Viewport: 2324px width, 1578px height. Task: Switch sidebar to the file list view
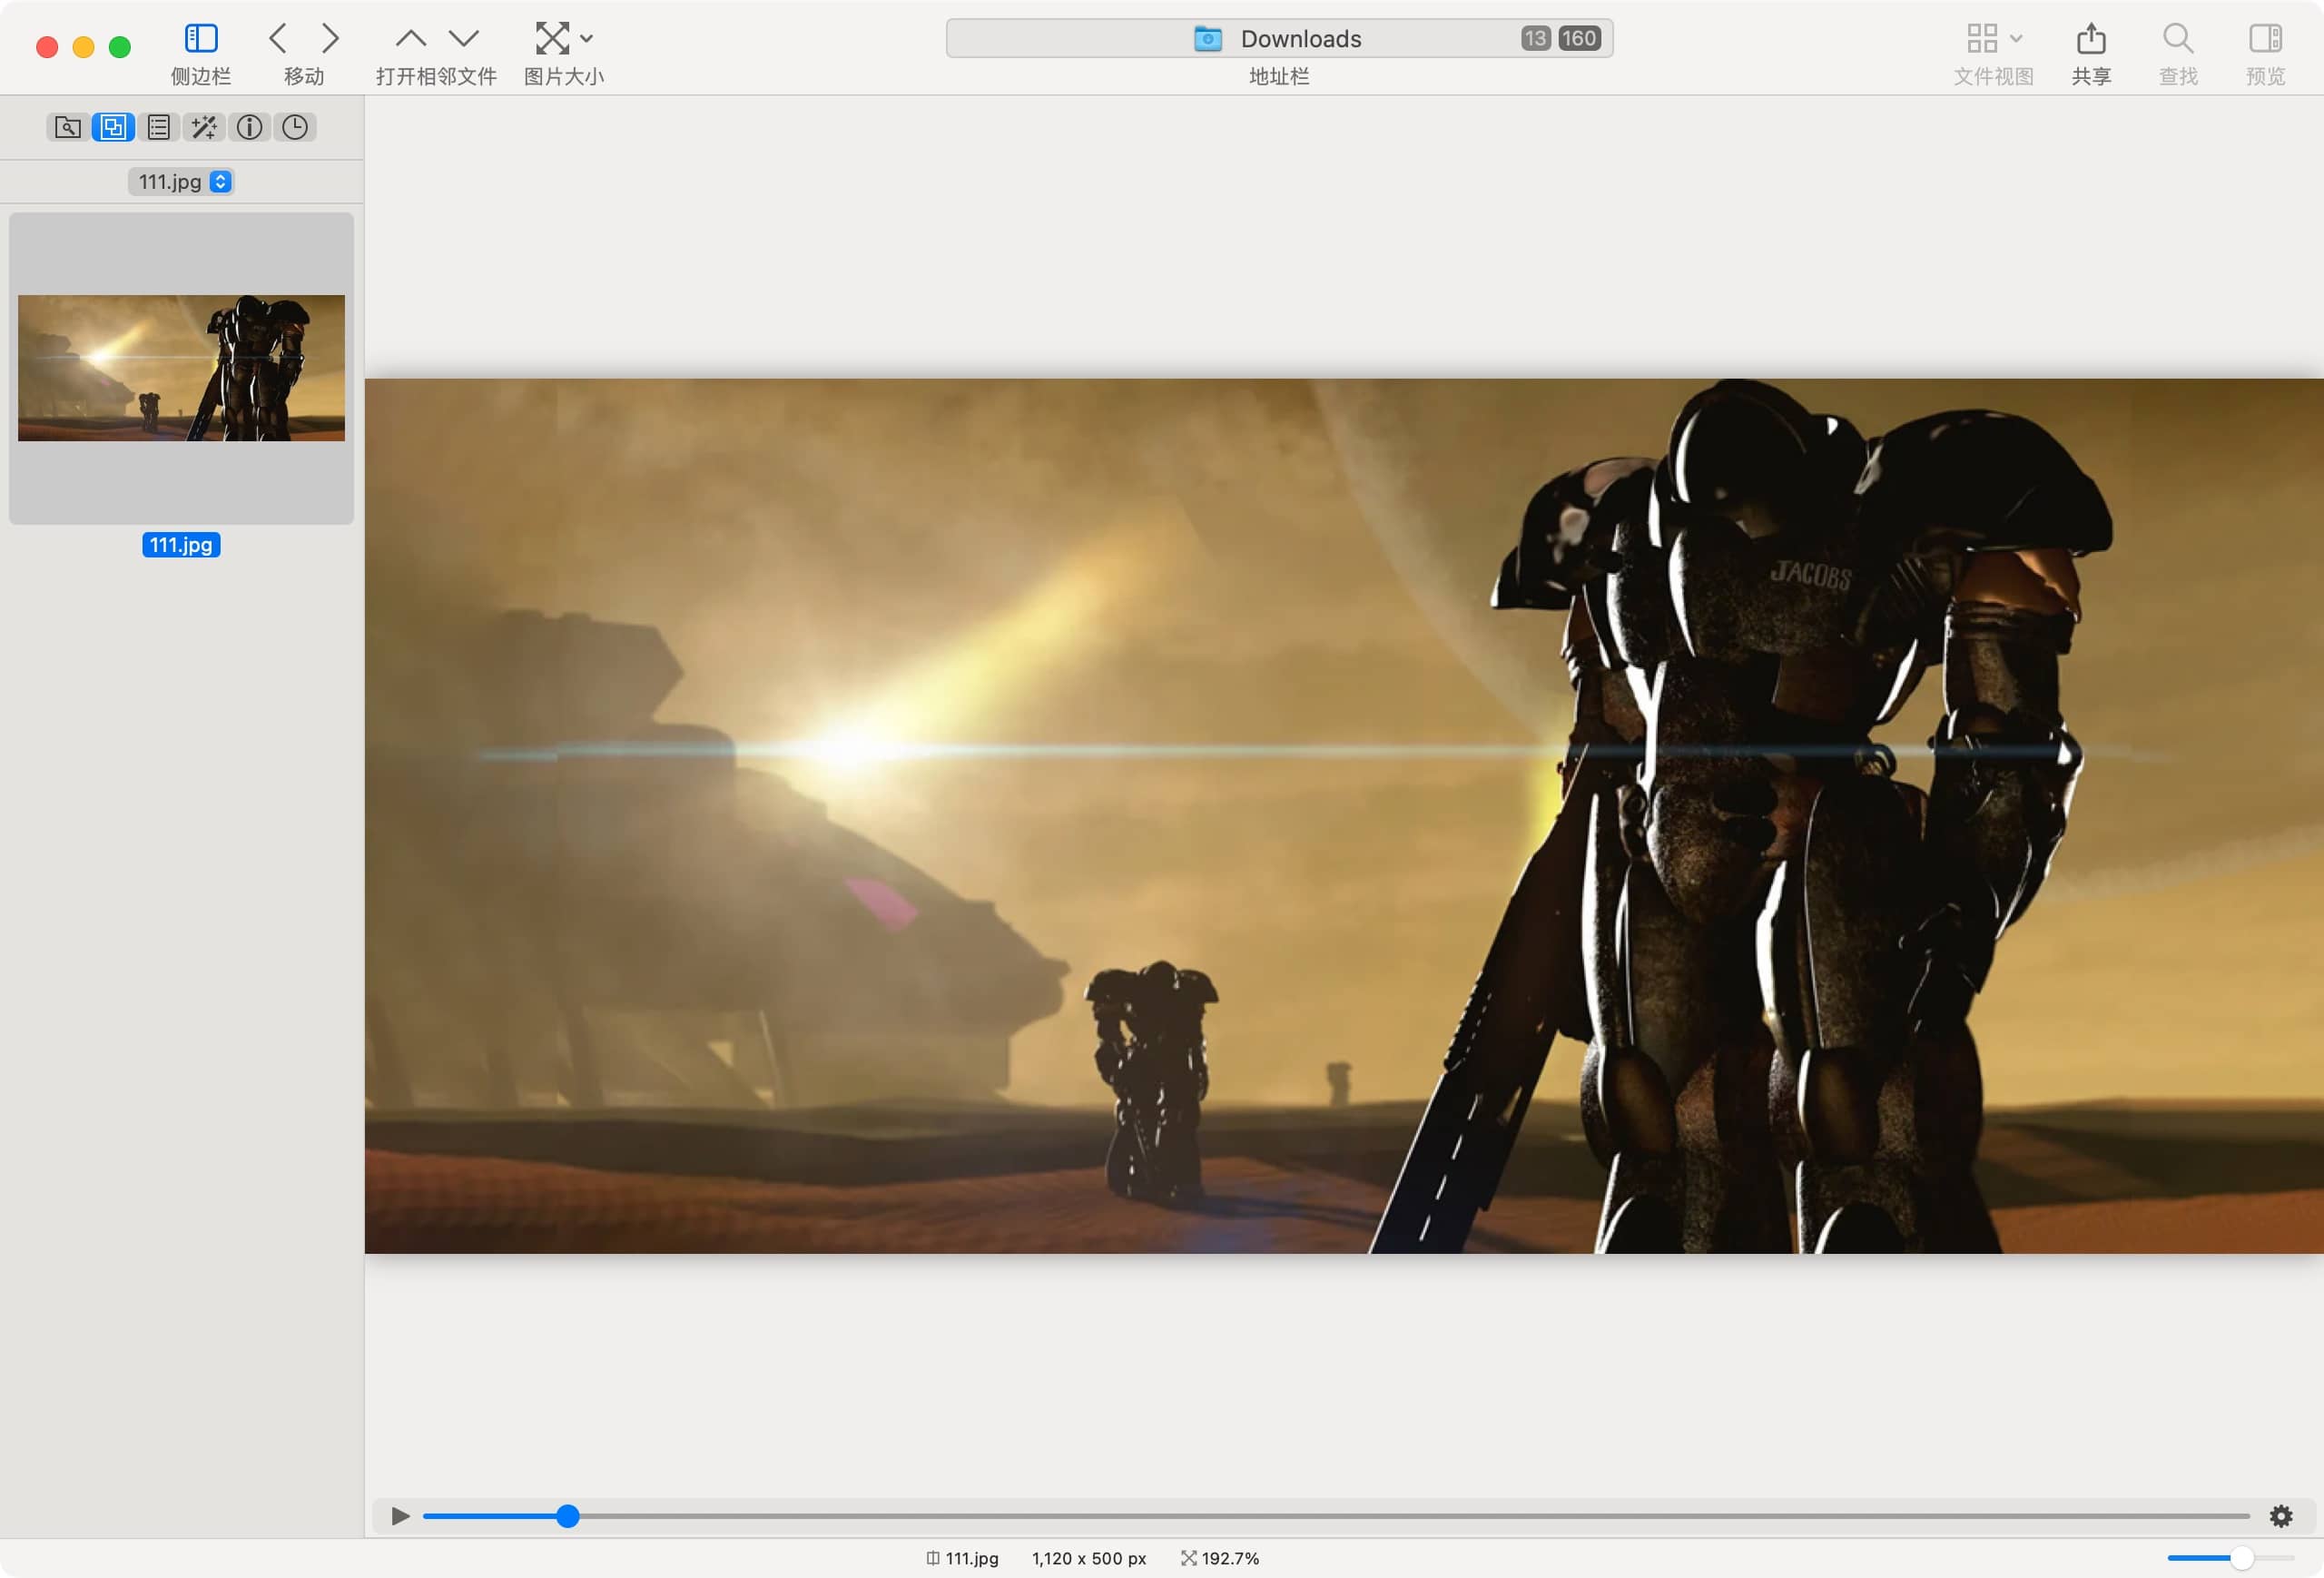pos(158,127)
